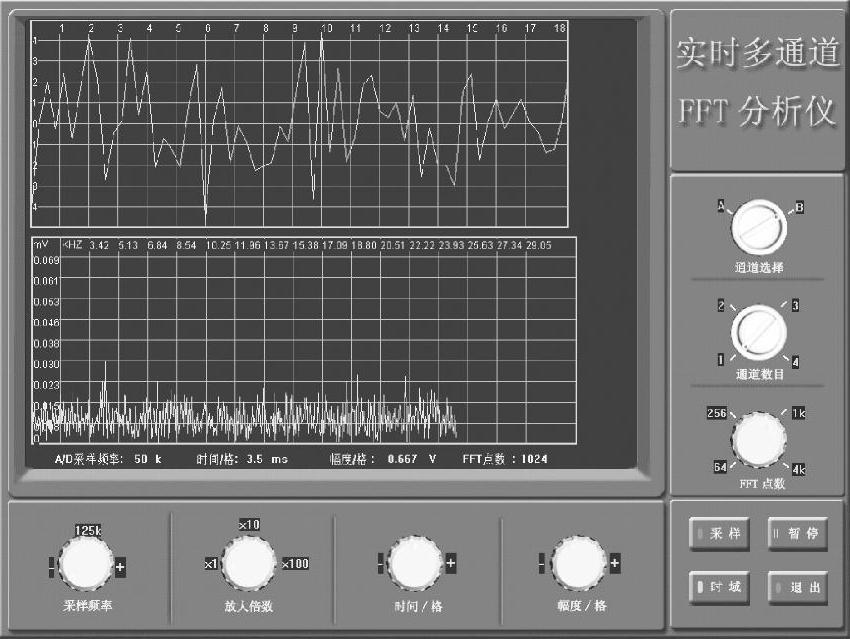Set channel count to 3
Image resolution: width=850 pixels, height=639 pixels.
click(795, 305)
